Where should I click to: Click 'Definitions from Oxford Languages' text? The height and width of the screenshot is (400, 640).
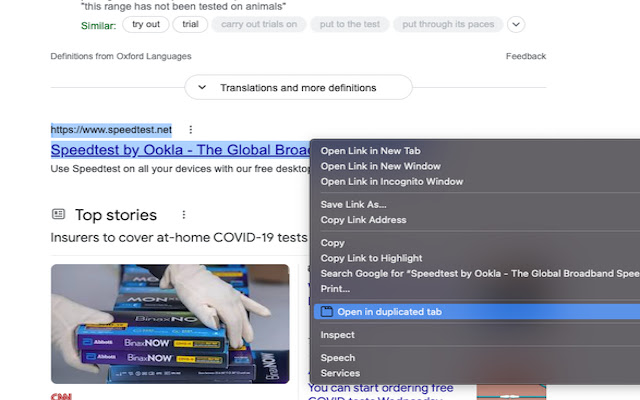pyautogui.click(x=121, y=56)
